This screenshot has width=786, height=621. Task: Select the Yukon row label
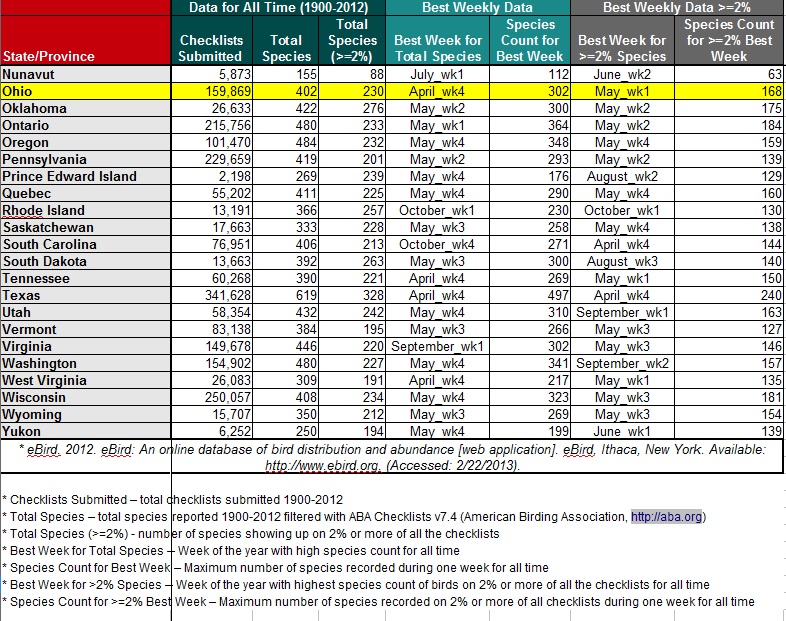pyautogui.click(x=85, y=432)
